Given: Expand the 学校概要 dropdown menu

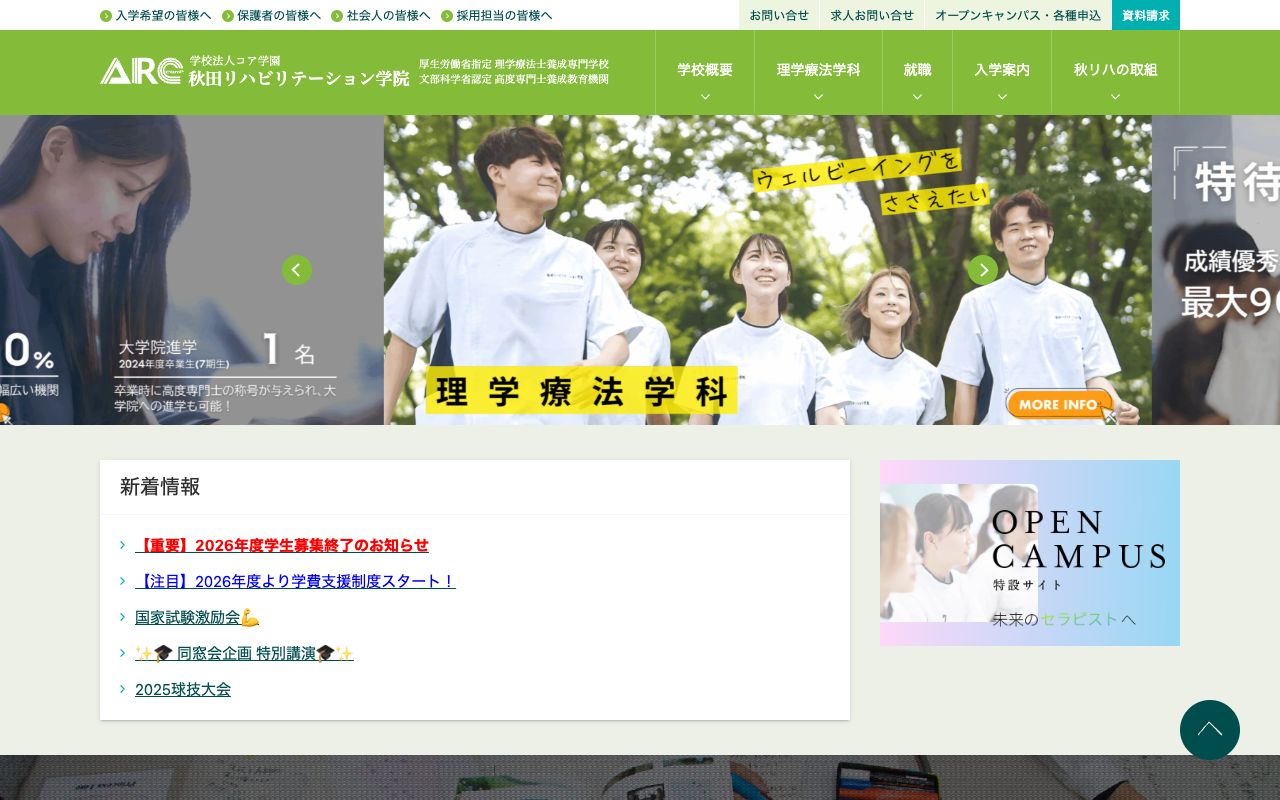Looking at the screenshot, I should pos(704,72).
